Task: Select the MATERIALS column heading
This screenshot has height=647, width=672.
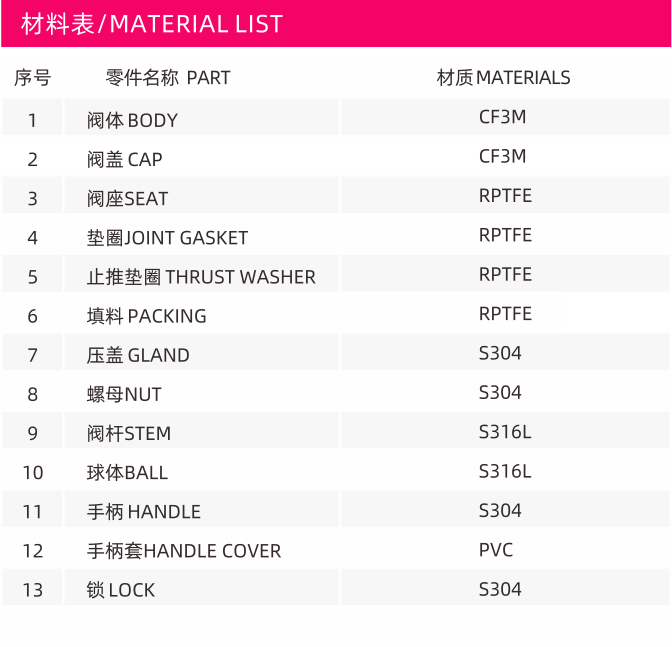Action: [504, 78]
